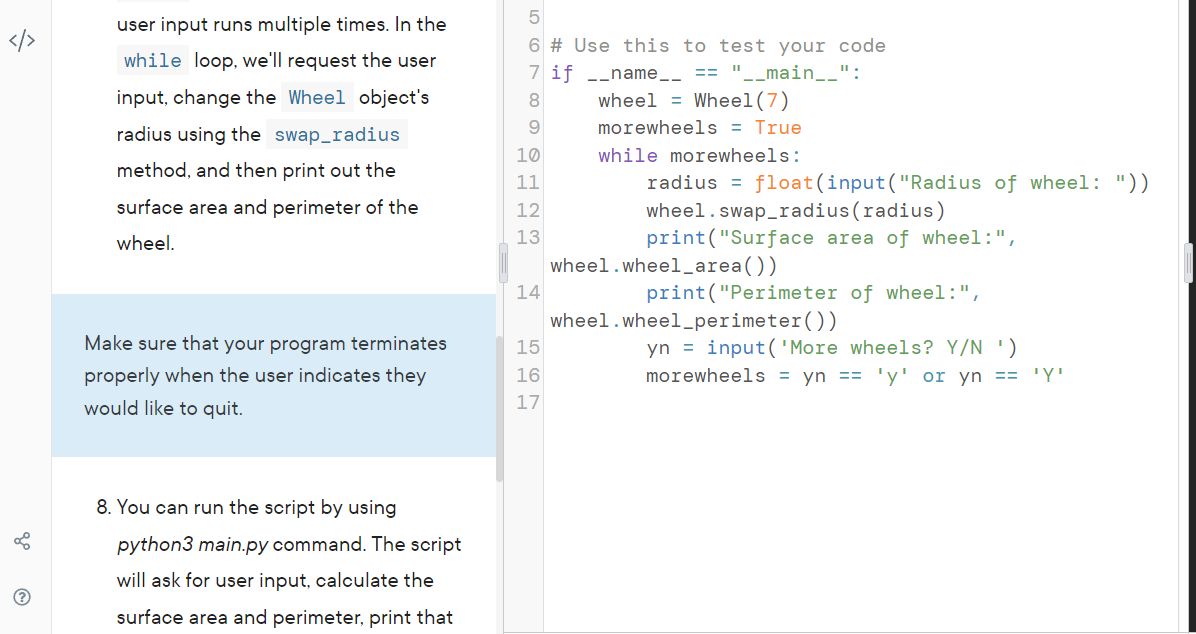Open the code editor panel via </> icon

[21, 40]
